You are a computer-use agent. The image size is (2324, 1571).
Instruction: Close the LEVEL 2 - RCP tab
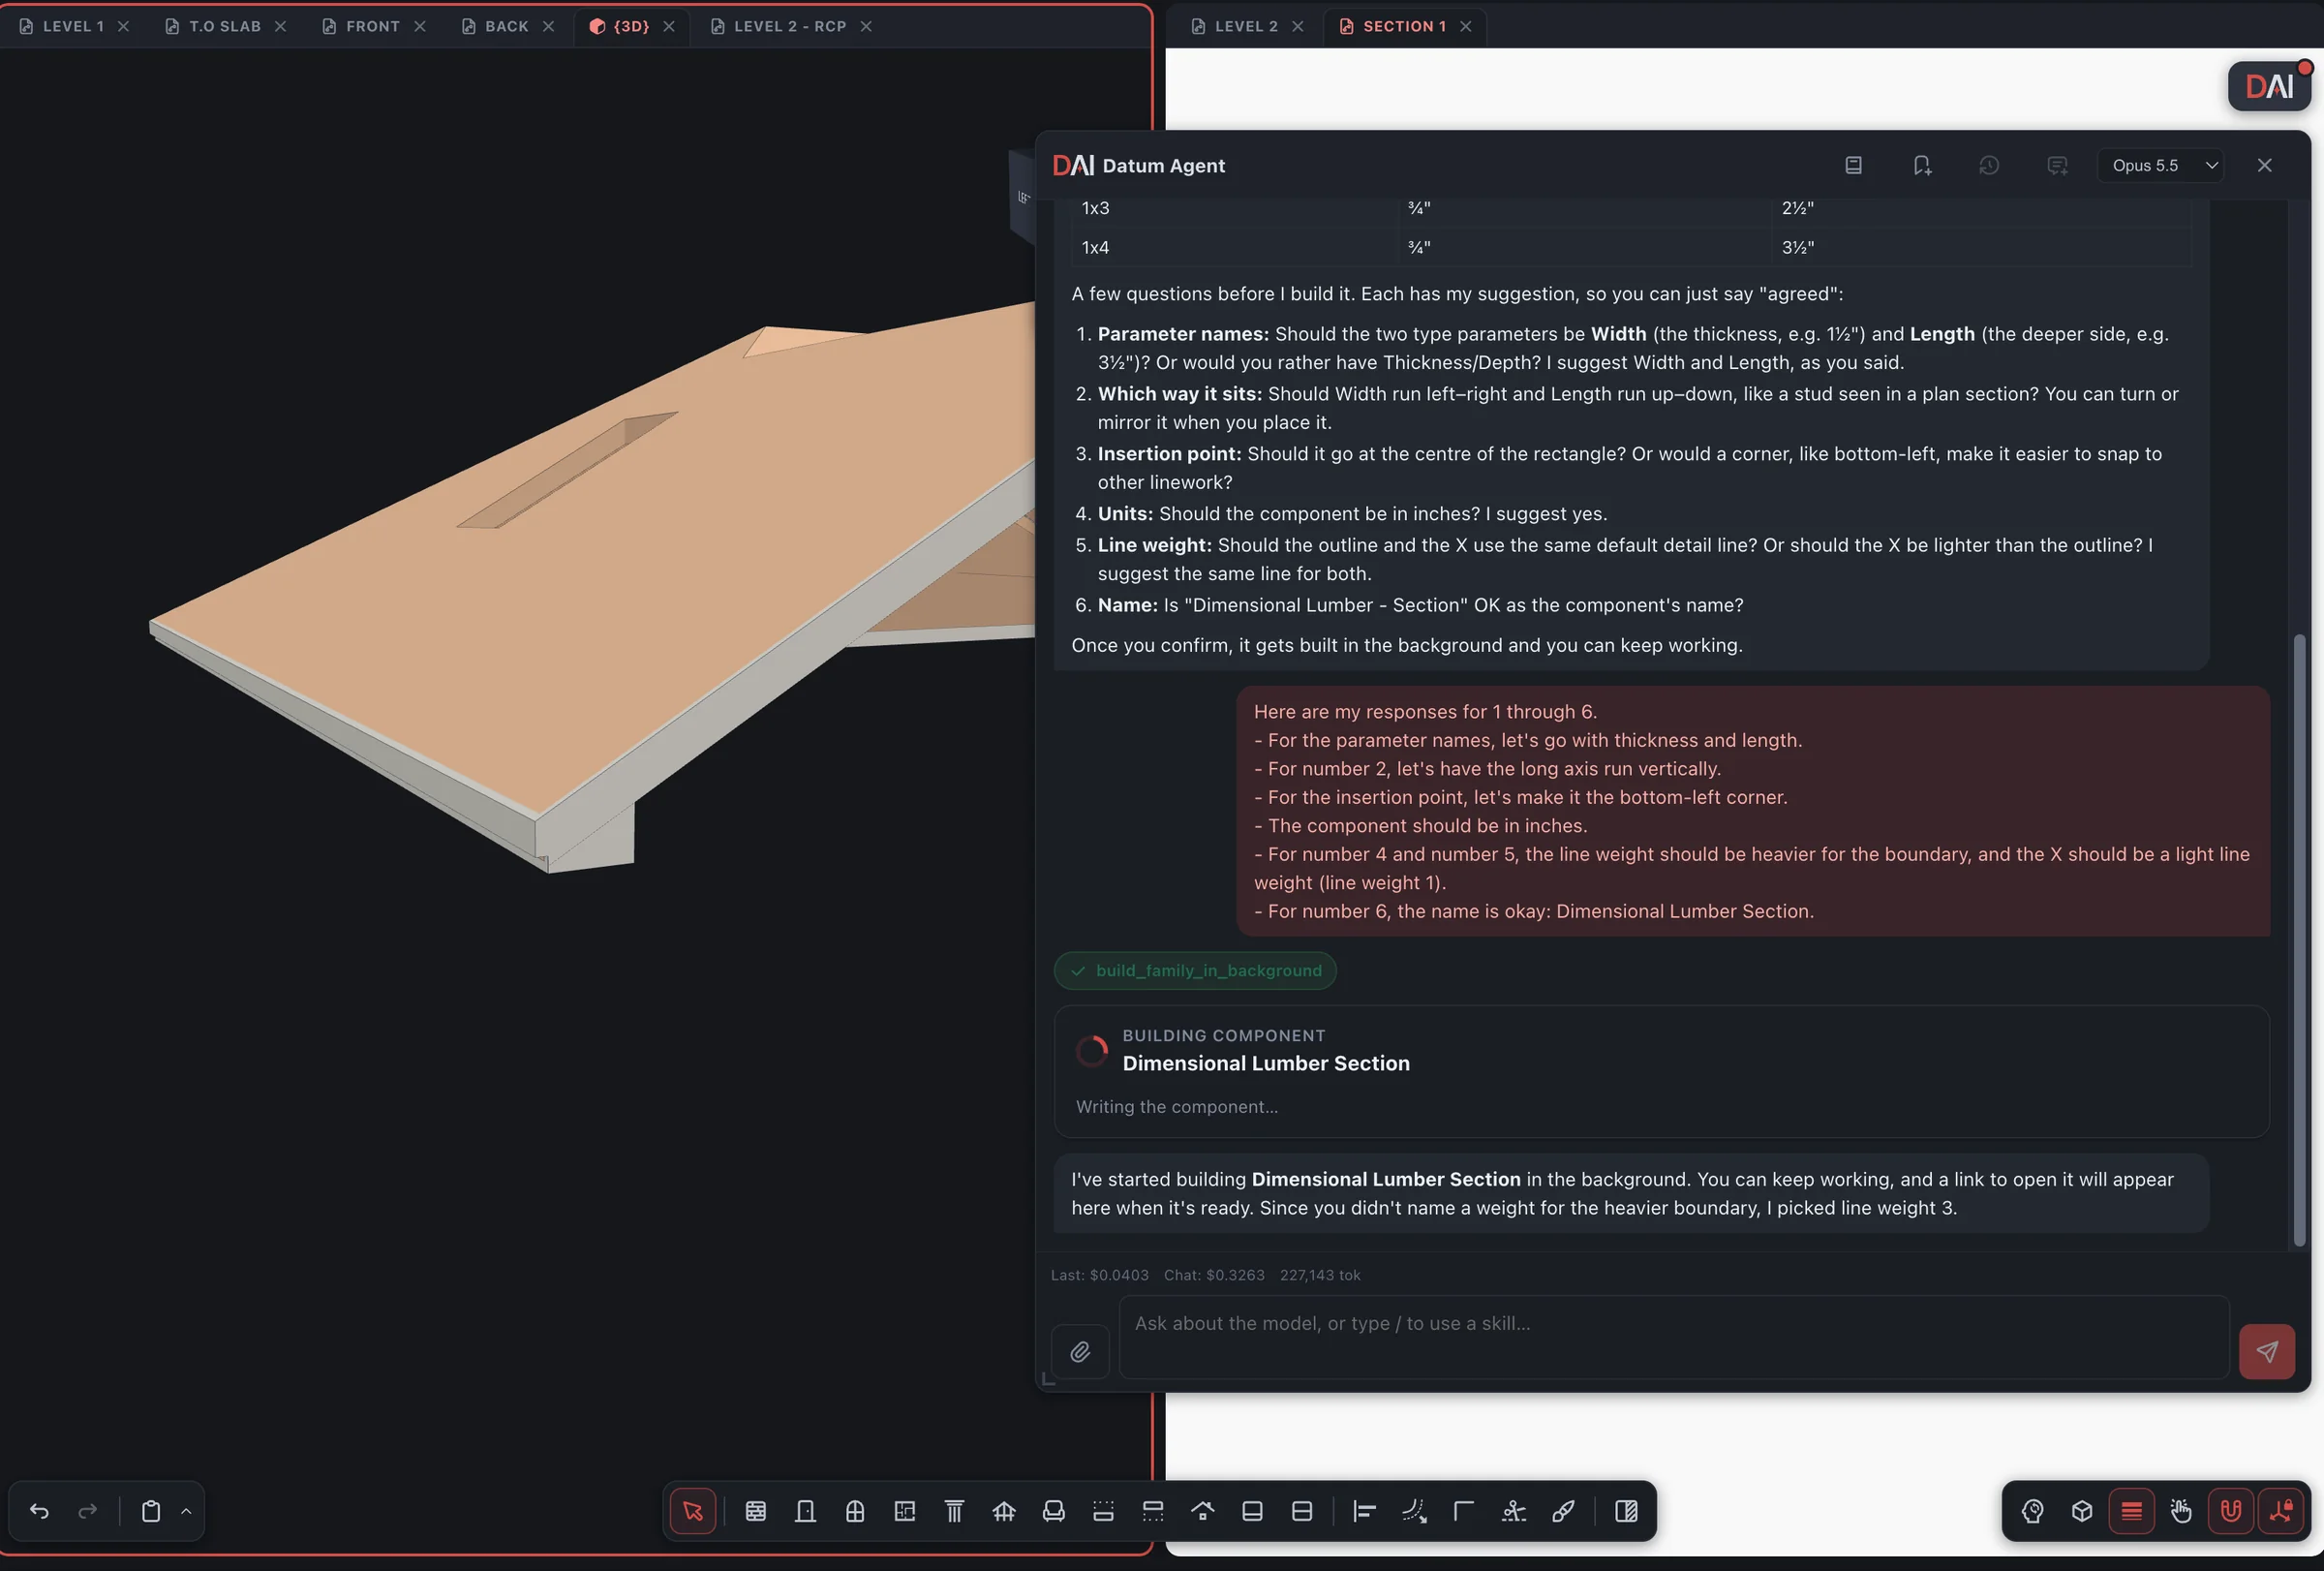click(866, 26)
